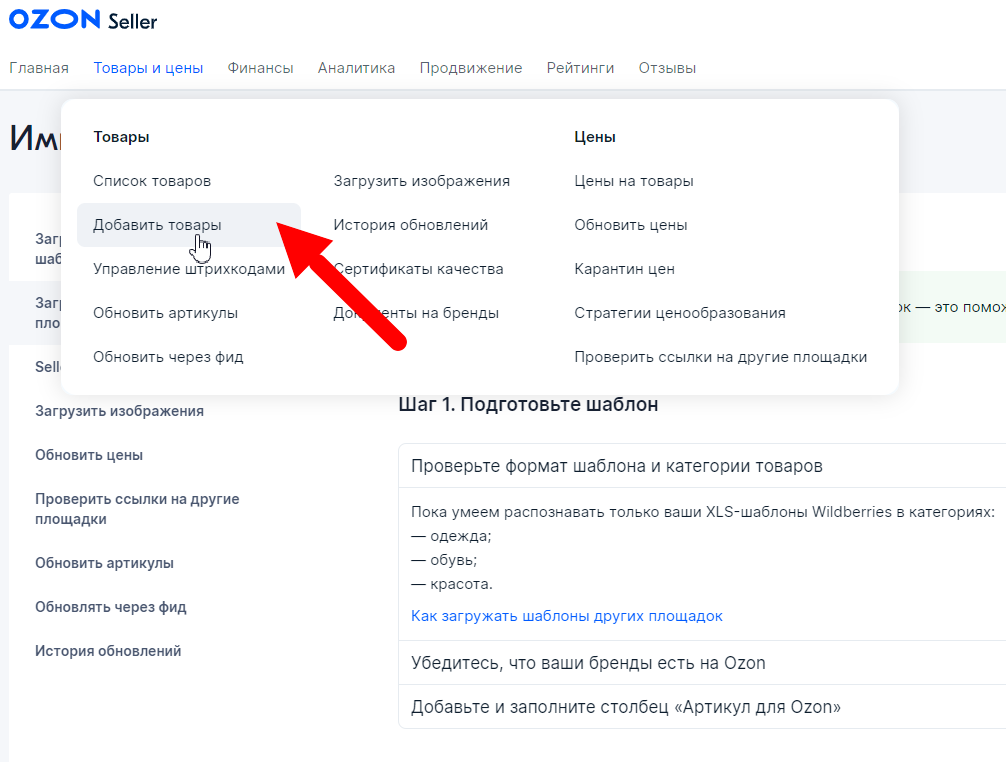Click the OZON Seller logo
The image size is (1006, 762).
click(83, 20)
